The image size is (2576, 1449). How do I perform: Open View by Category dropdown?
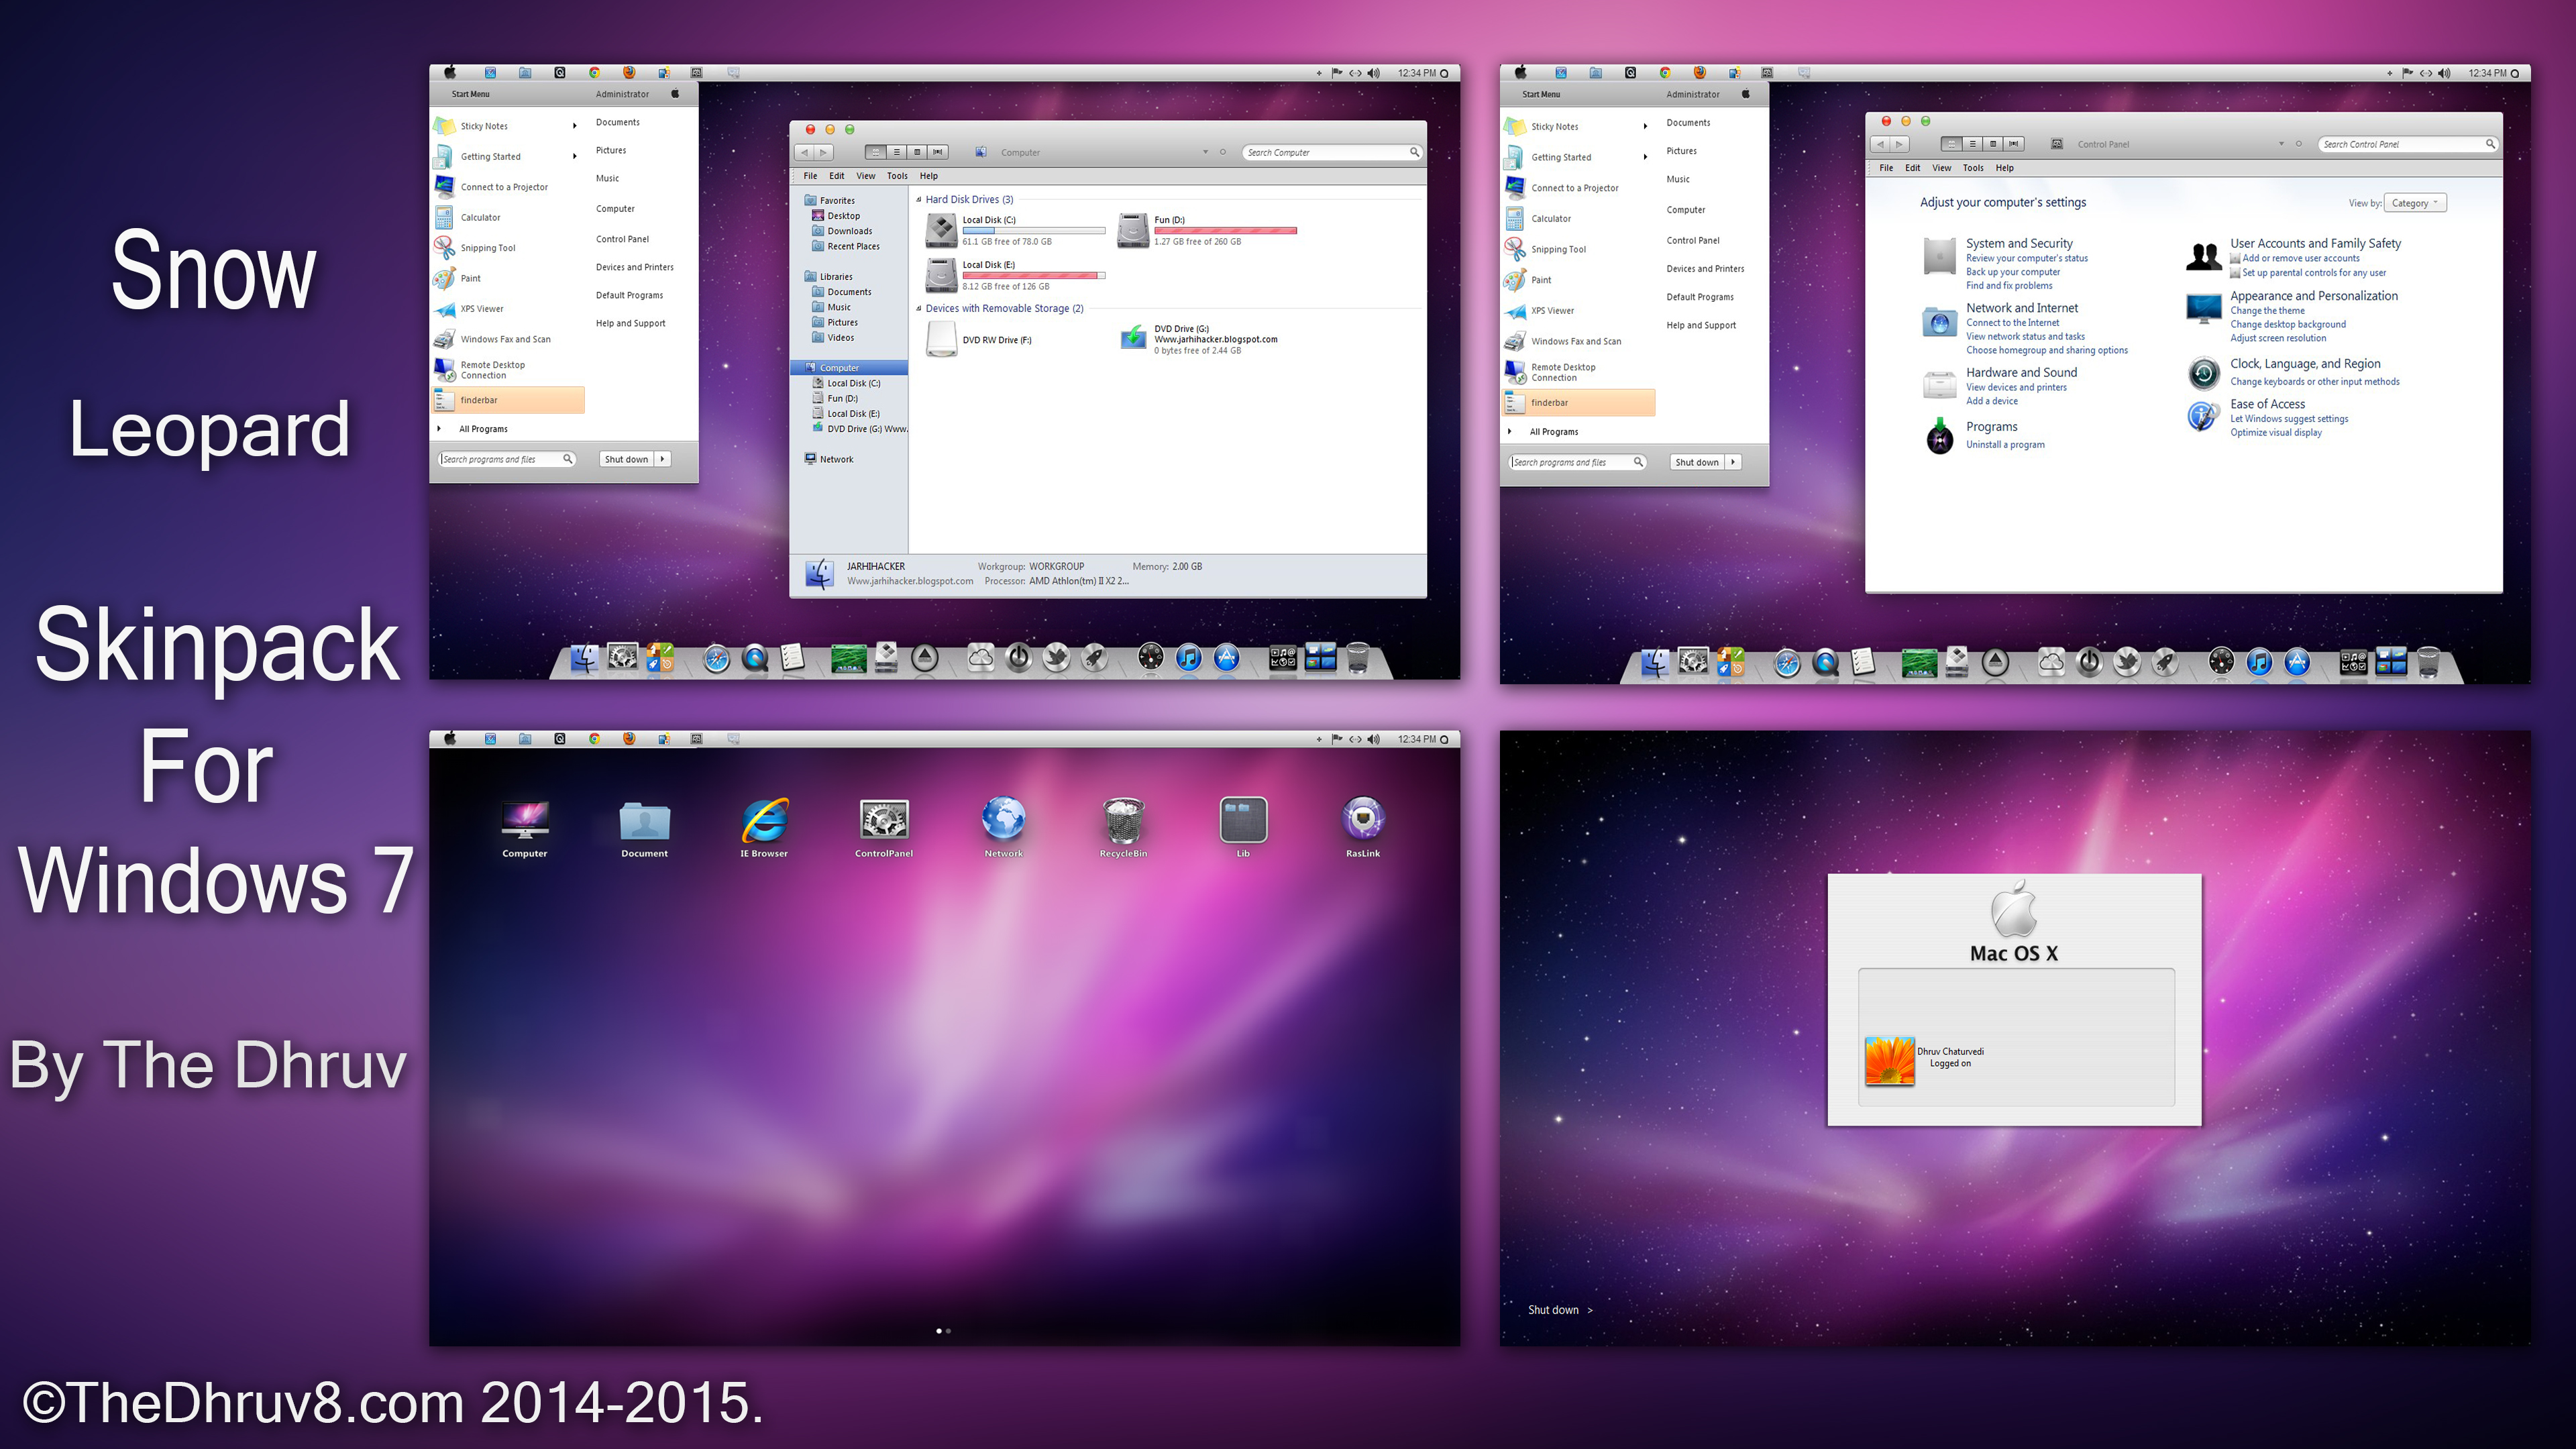coord(2415,203)
